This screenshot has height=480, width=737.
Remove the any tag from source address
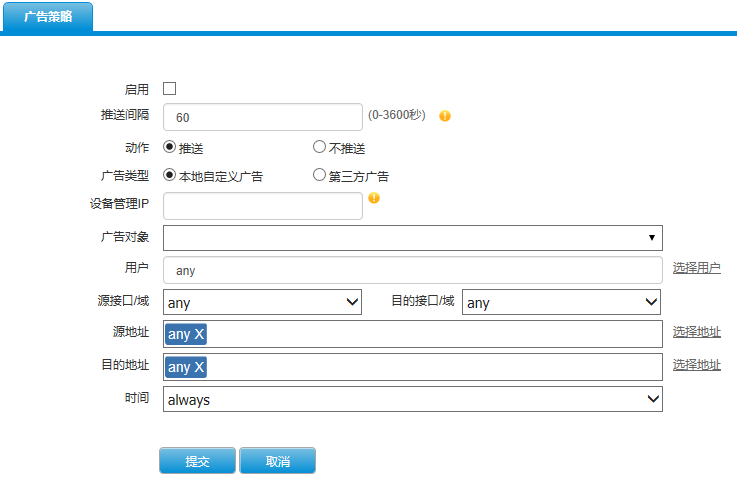pos(199,334)
